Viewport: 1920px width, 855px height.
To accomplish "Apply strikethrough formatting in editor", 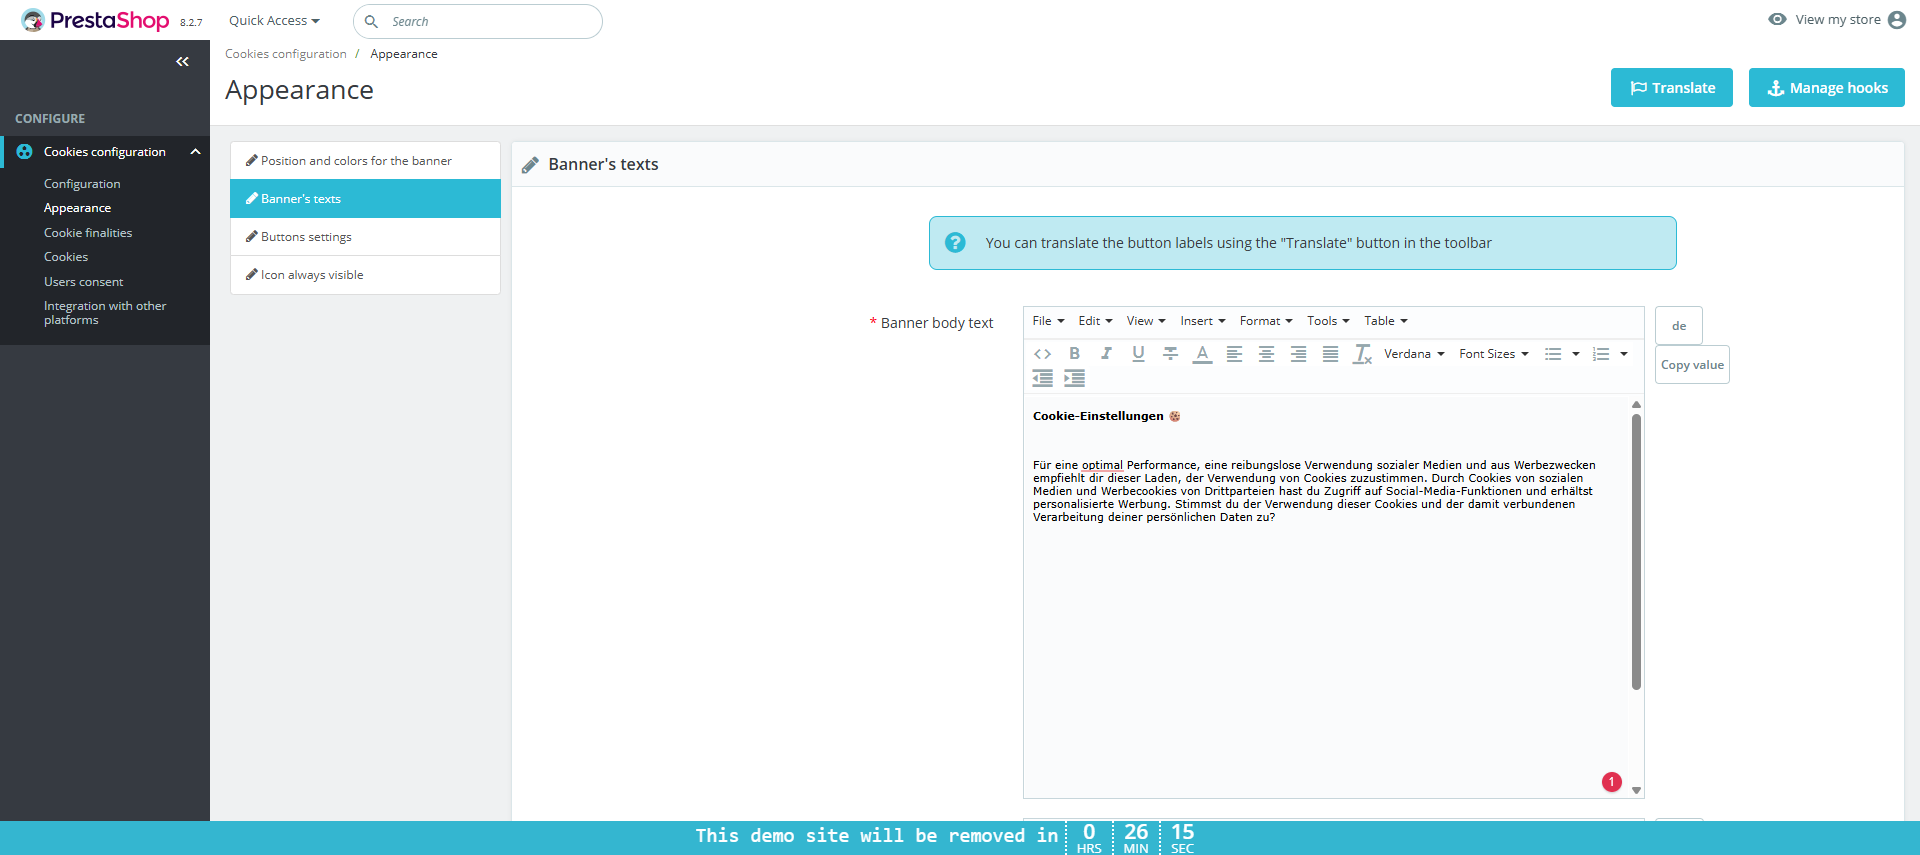I will [x=1170, y=354].
